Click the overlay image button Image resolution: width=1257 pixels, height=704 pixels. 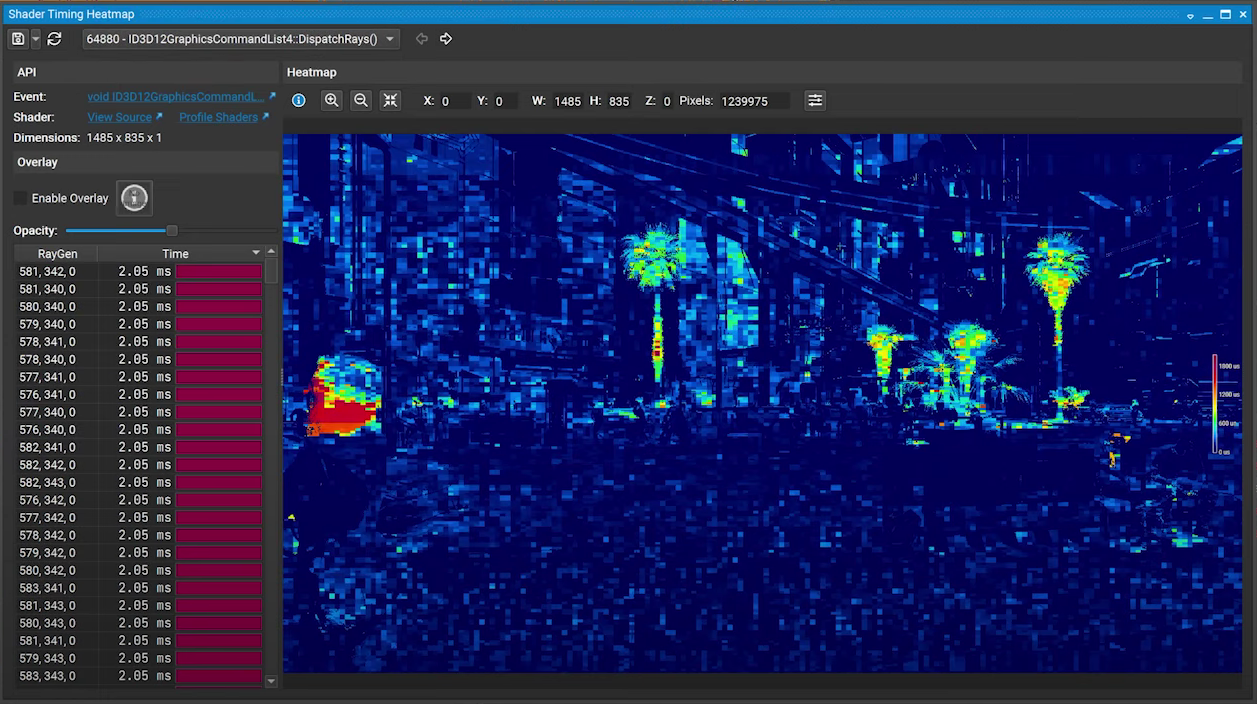(x=134, y=198)
